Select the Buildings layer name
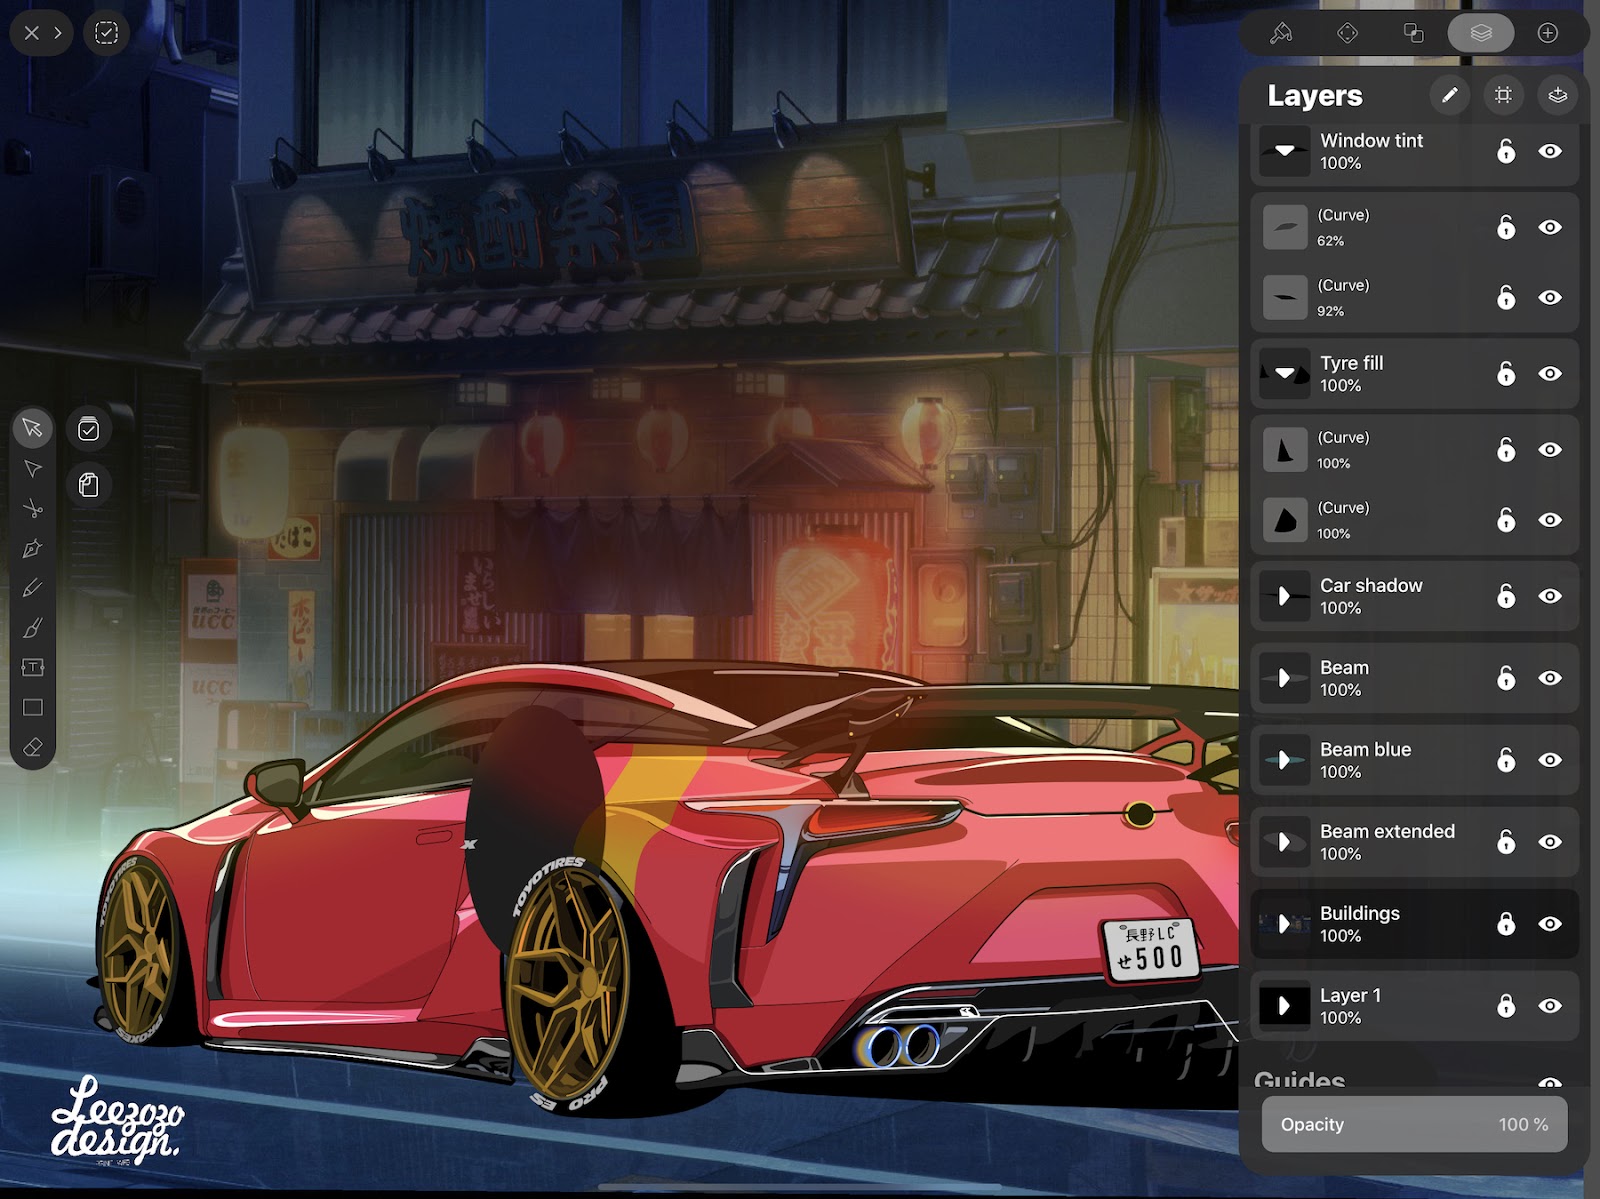This screenshot has width=1600, height=1199. point(1360,913)
